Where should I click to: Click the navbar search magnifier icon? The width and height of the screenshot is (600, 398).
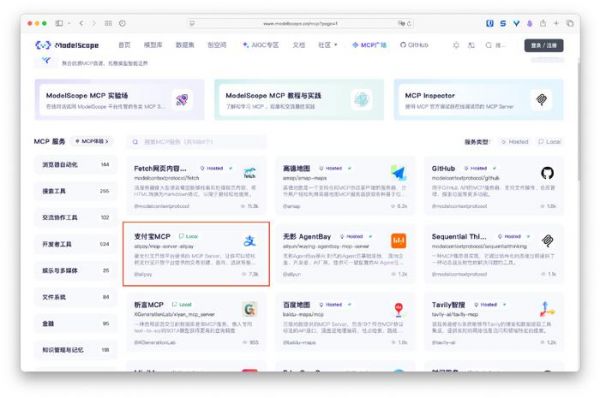coord(489,45)
